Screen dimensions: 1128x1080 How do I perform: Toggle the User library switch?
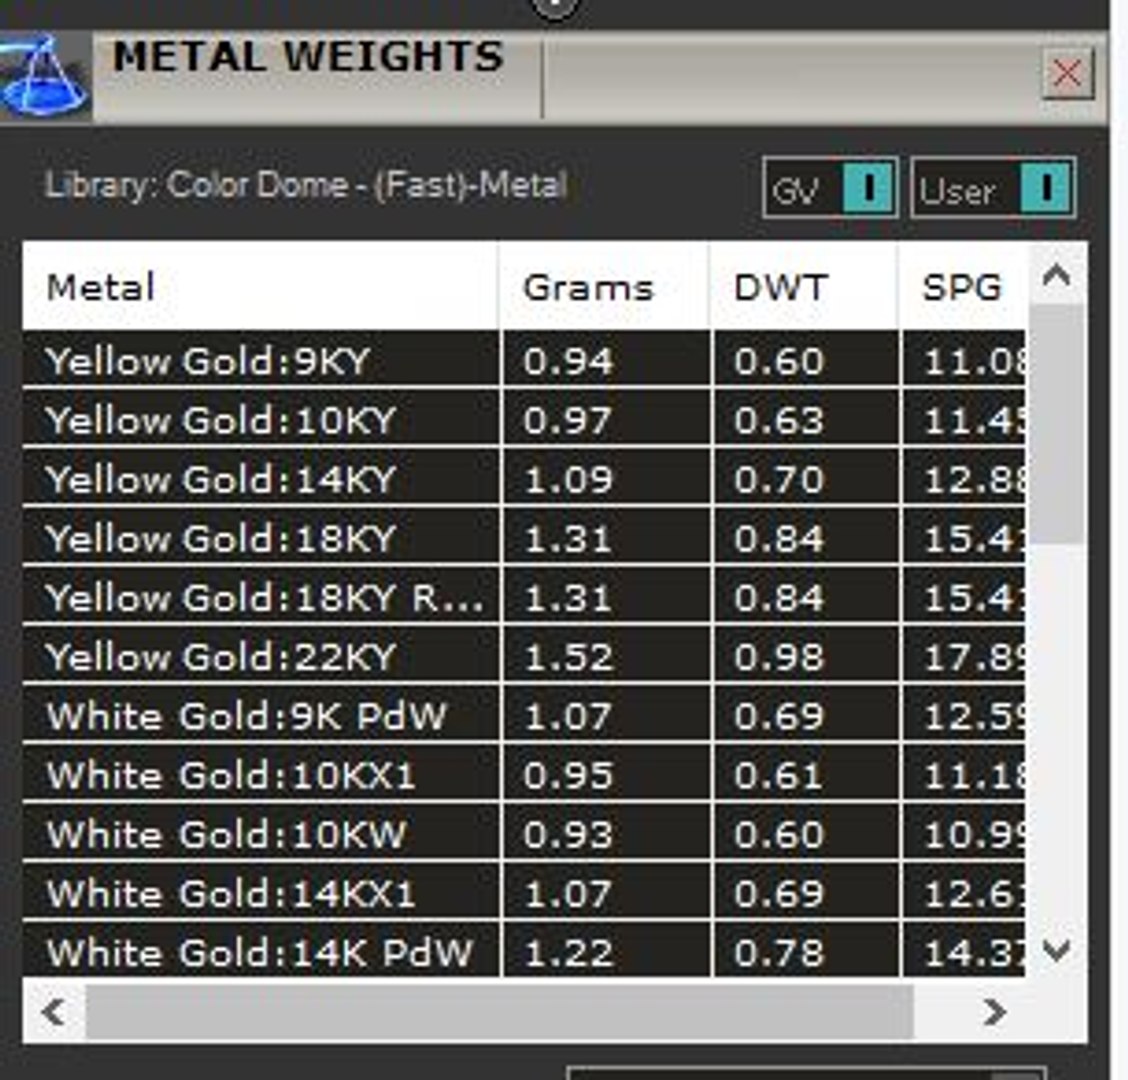pos(993,188)
